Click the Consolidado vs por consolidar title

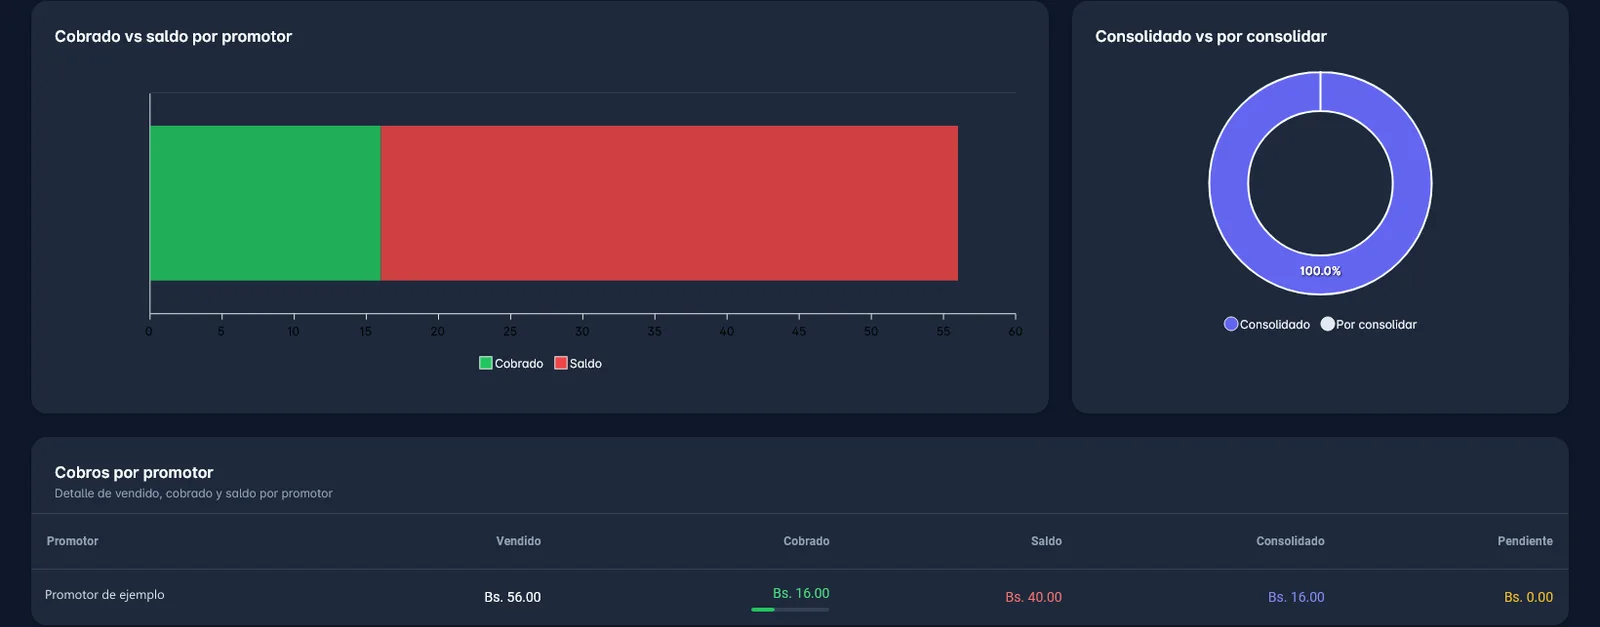pyautogui.click(x=1211, y=36)
